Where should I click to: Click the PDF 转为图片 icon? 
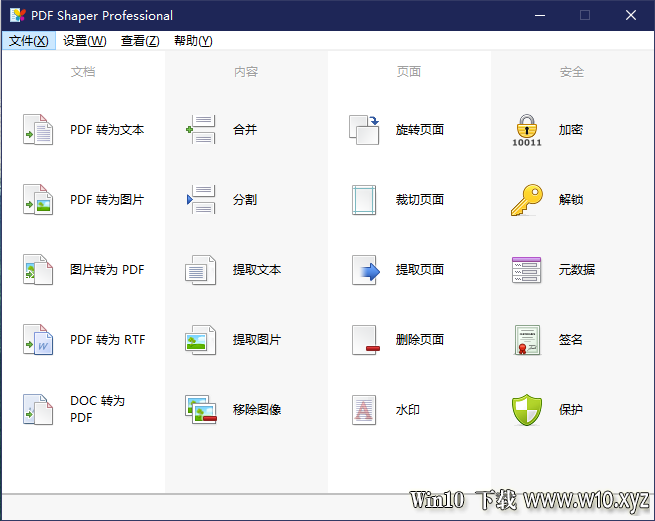[38, 200]
